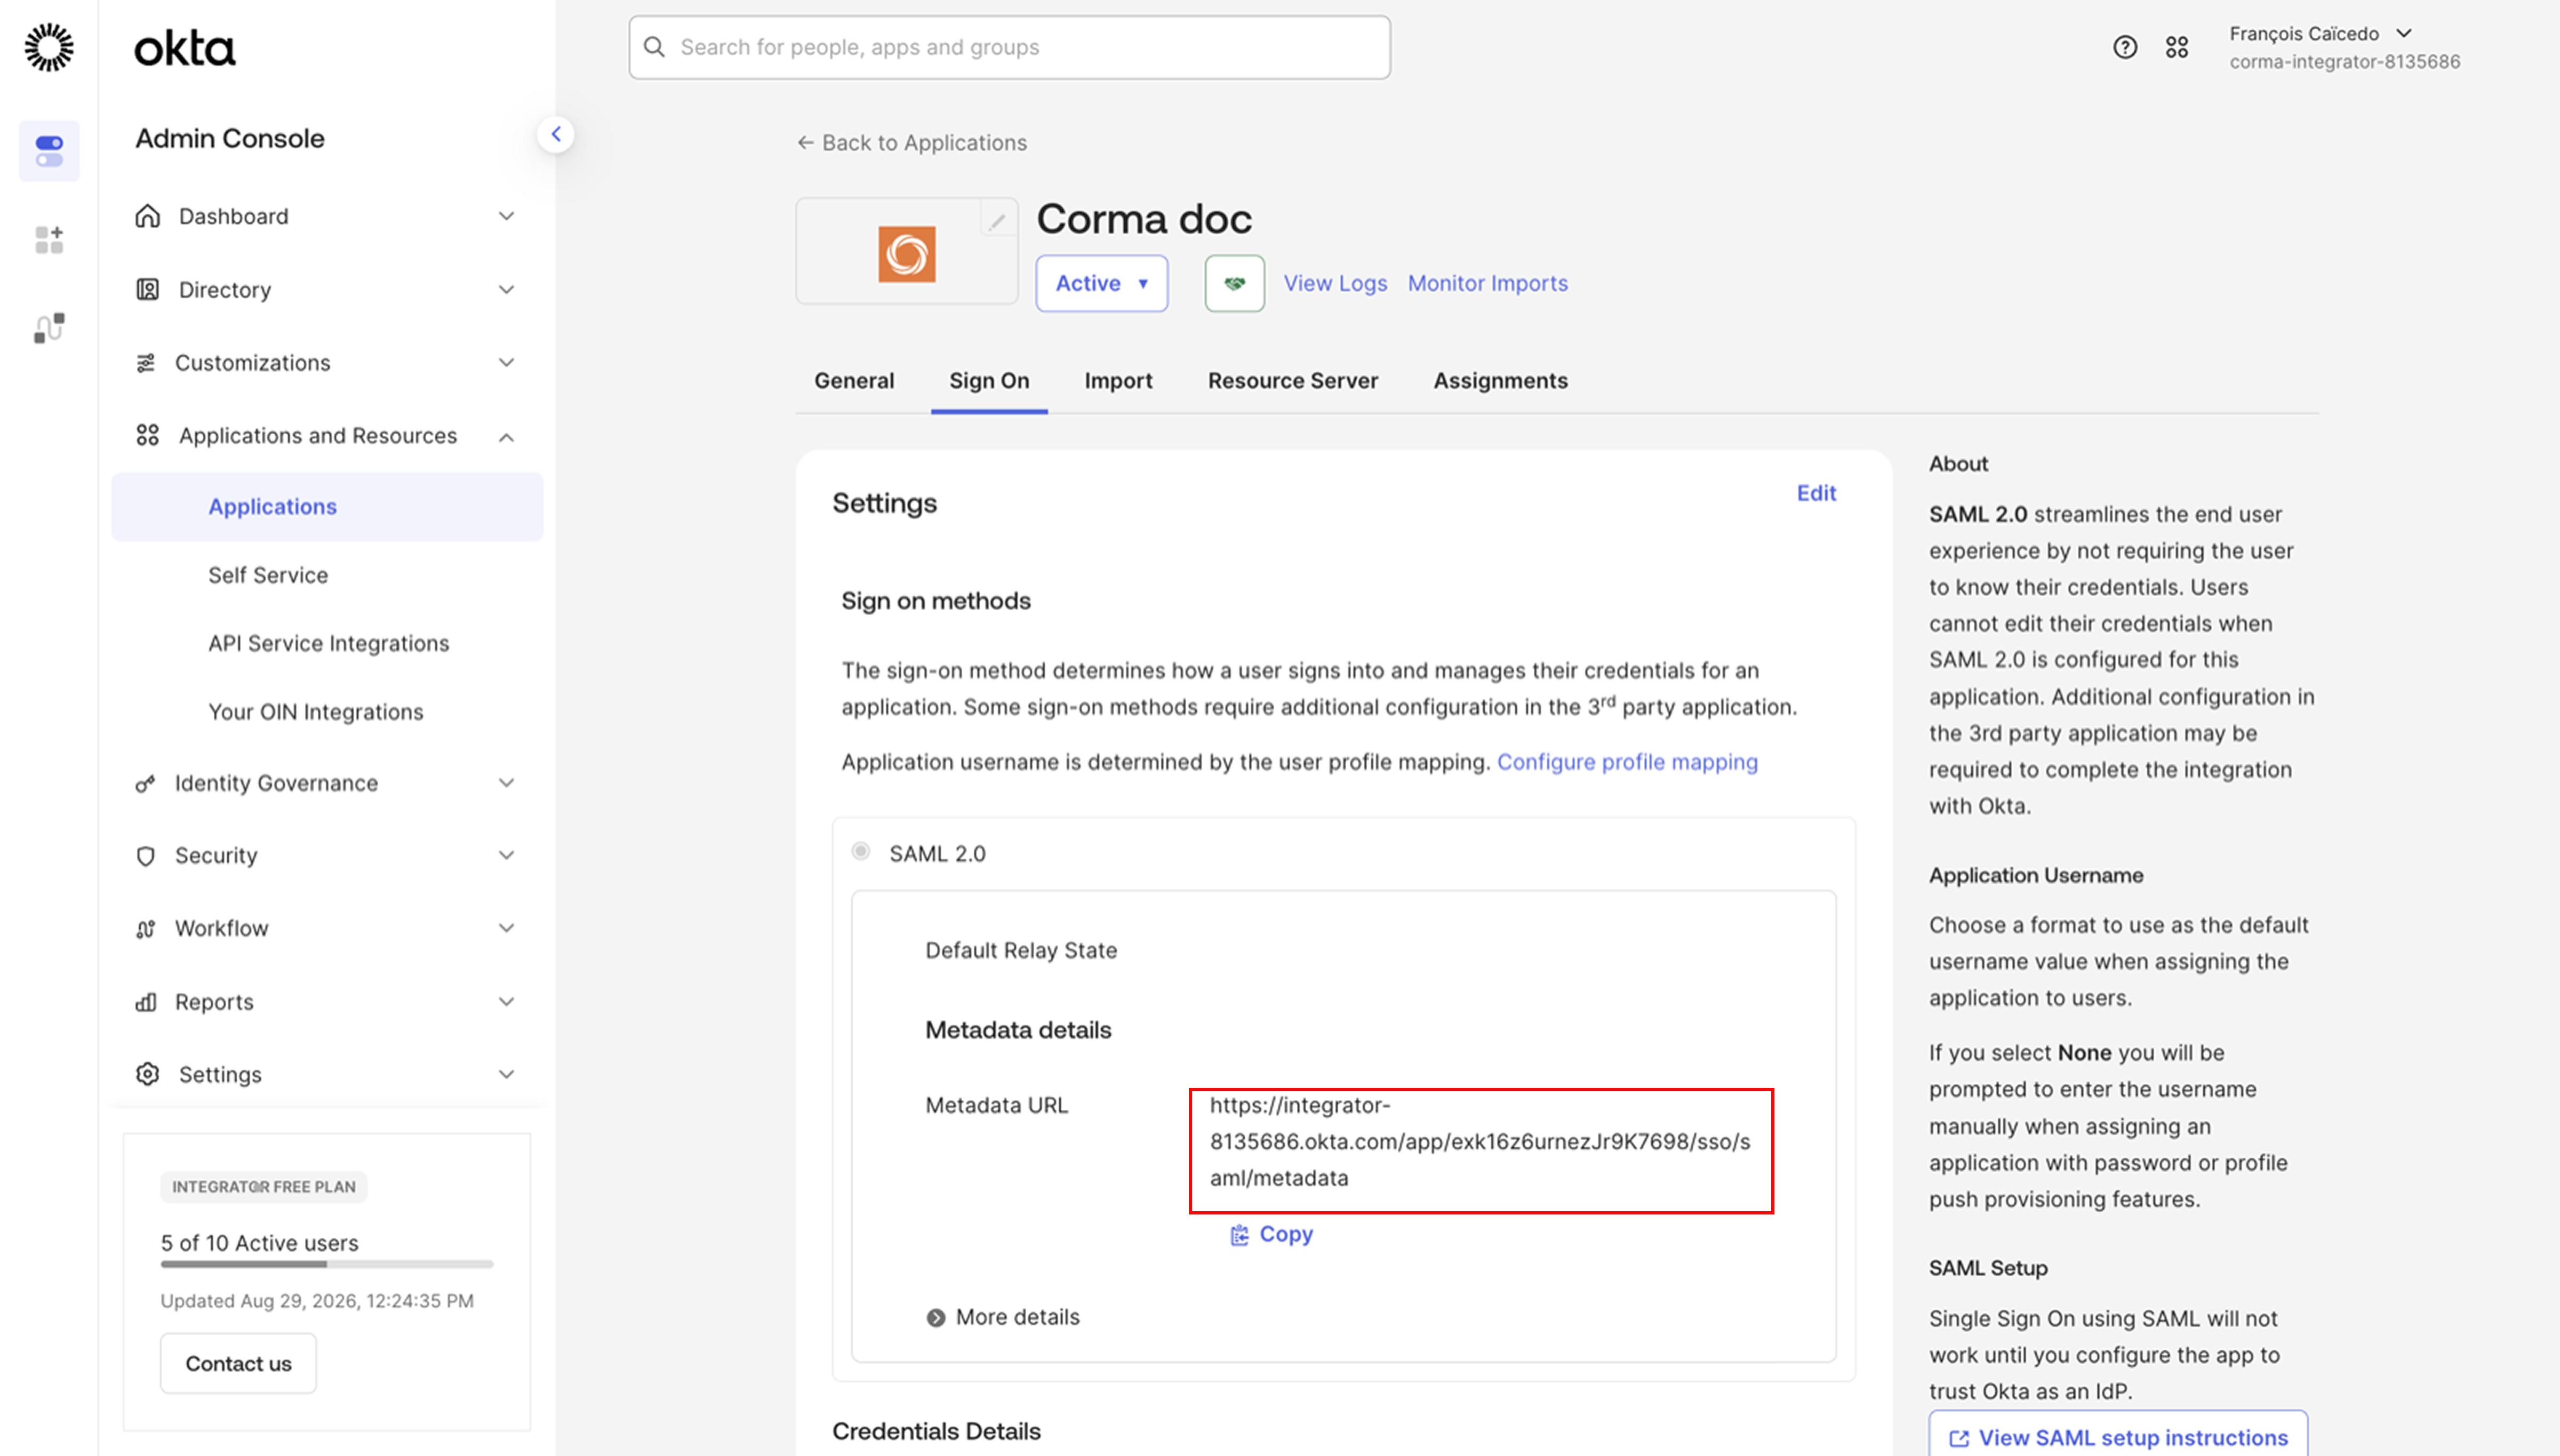This screenshot has width=2560, height=1456.
Task: Click the search for people, apps field
Action: 1009,47
